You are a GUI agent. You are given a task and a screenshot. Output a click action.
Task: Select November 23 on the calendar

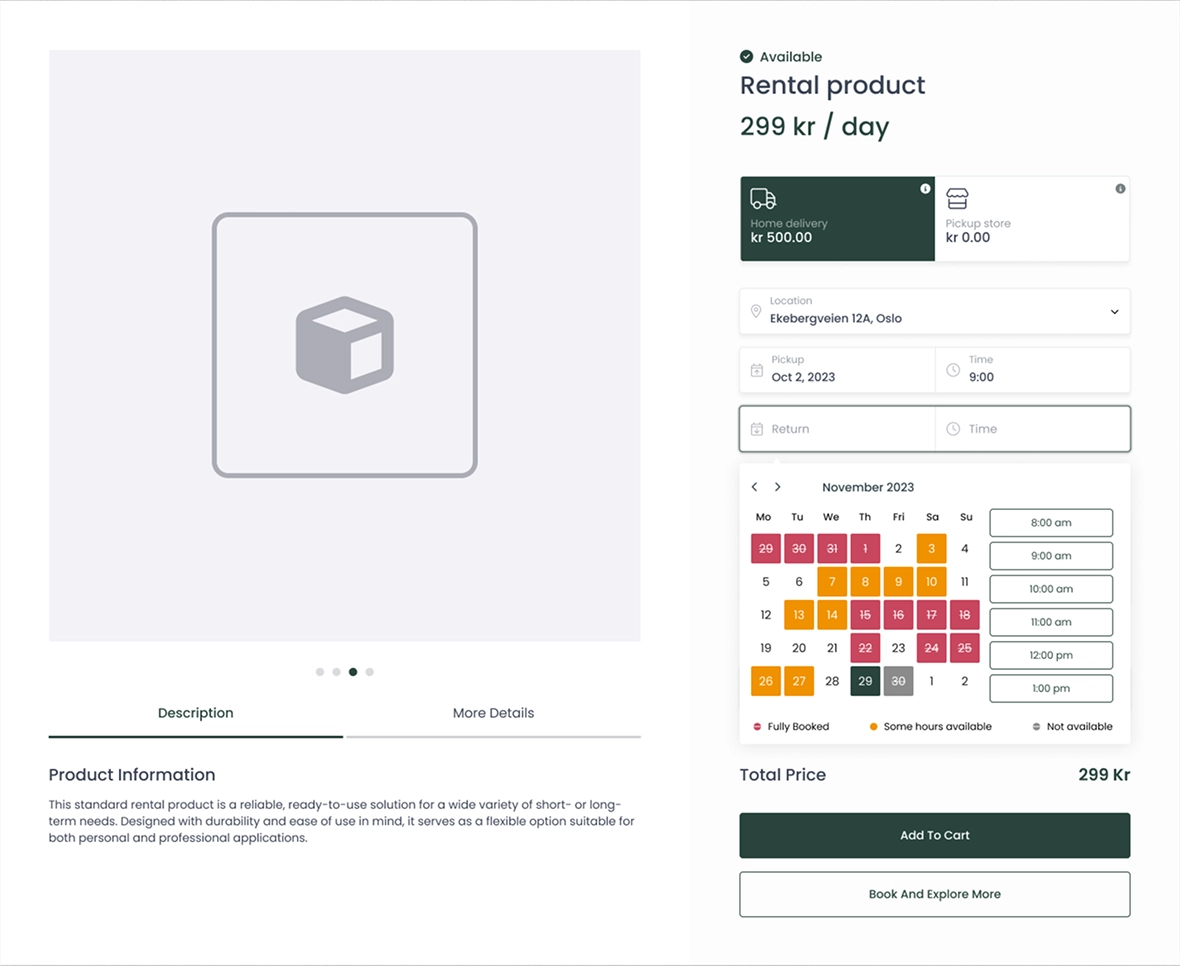899,648
